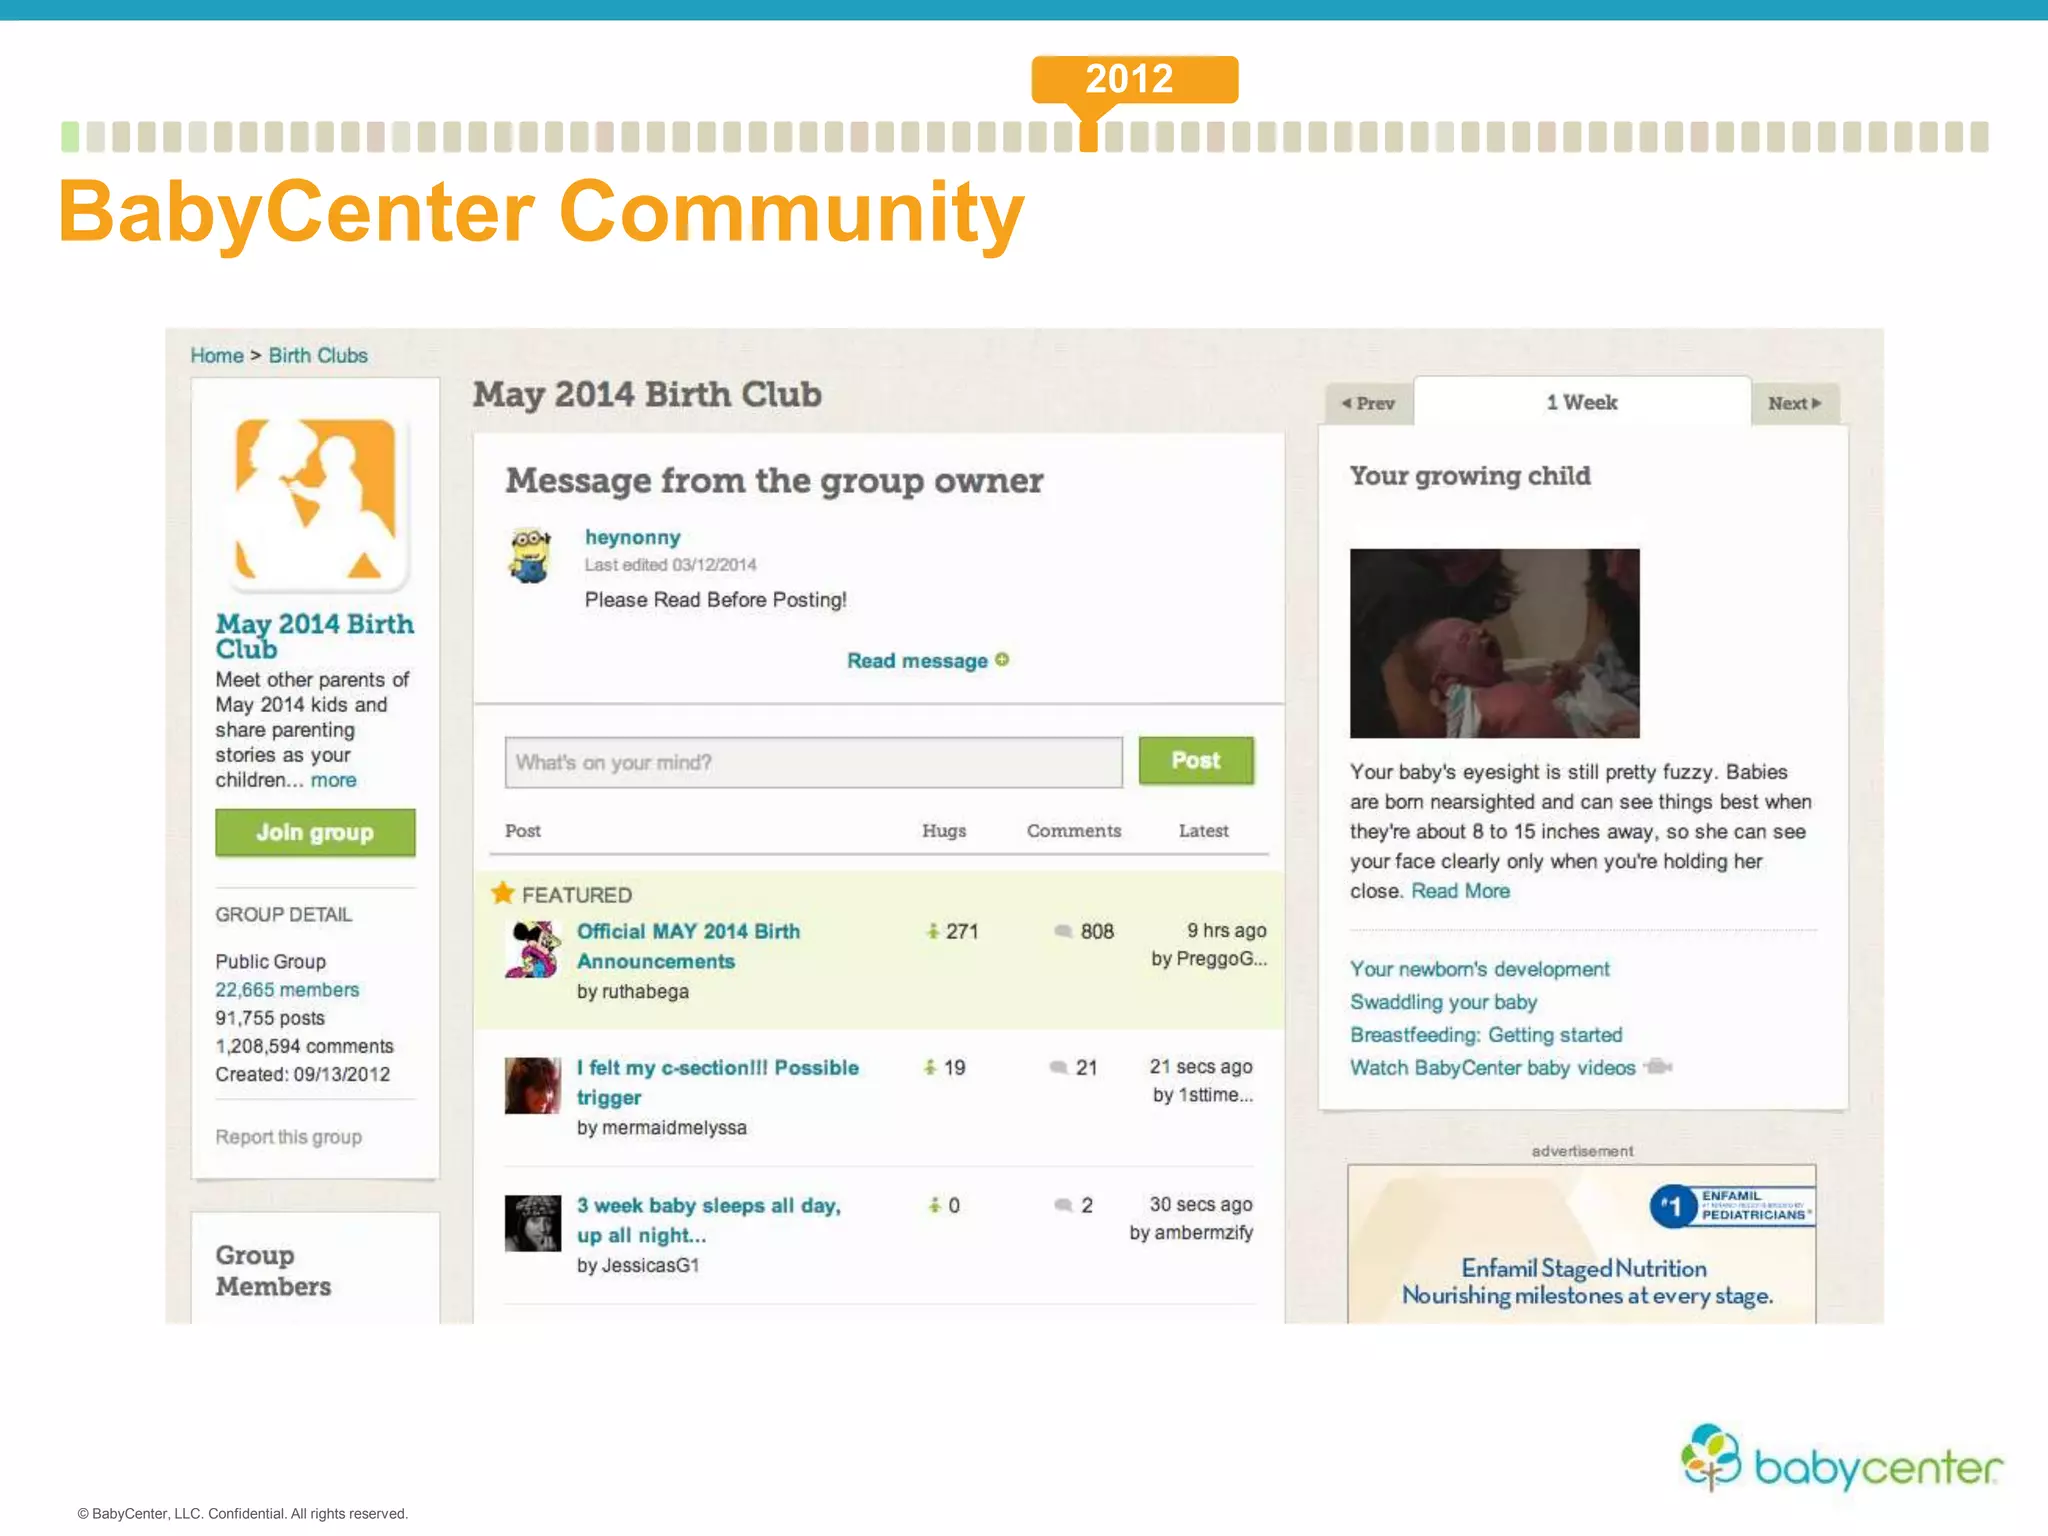Sort by the Latest column header
Viewport: 2048px width, 1536px height.
pos(1204,831)
